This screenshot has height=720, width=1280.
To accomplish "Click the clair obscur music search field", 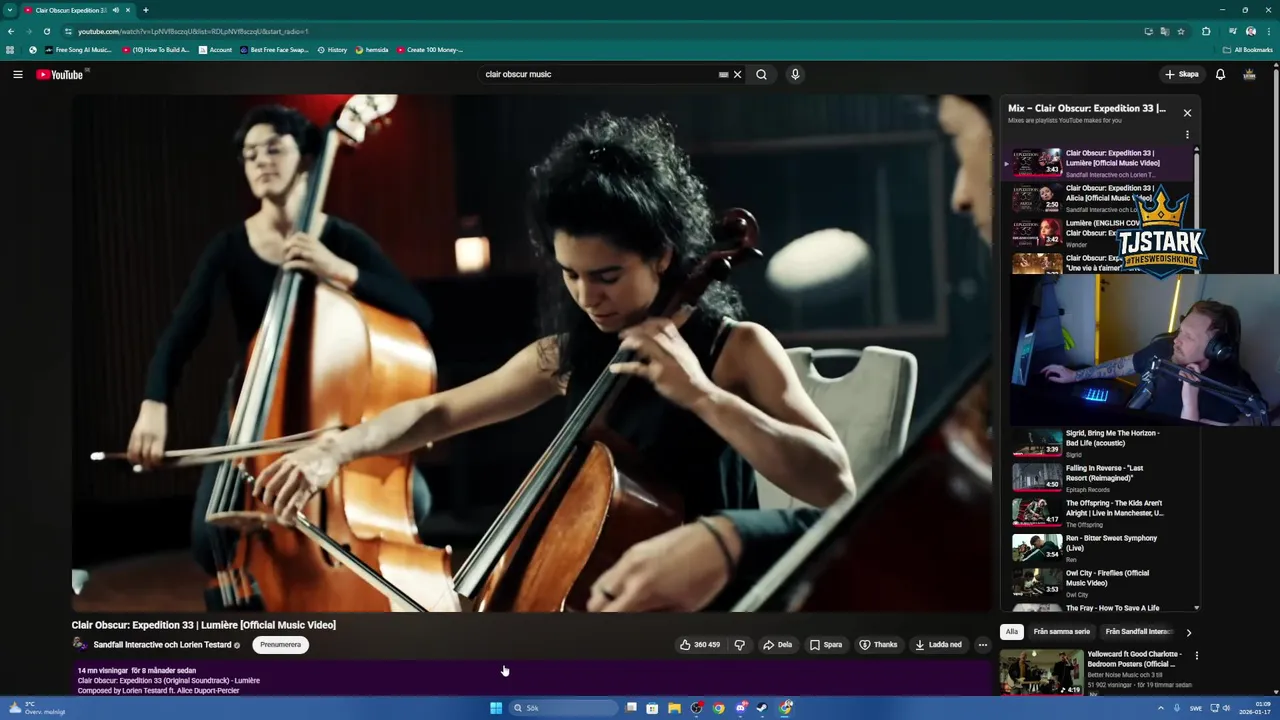I will tap(598, 74).
